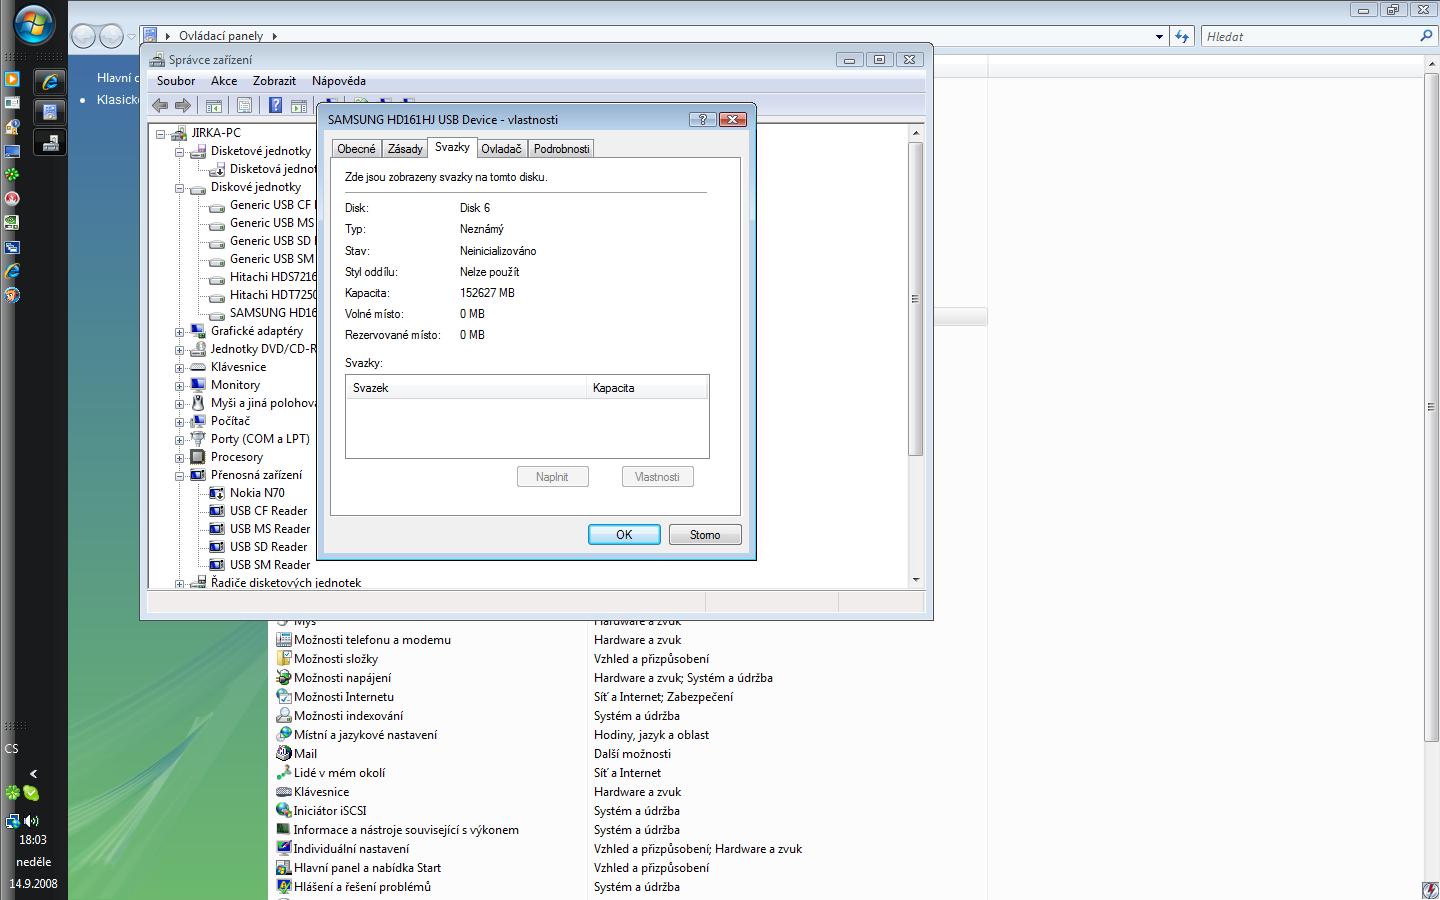Click the Procesory processor chip icon
The image size is (1440, 900).
[x=198, y=457]
